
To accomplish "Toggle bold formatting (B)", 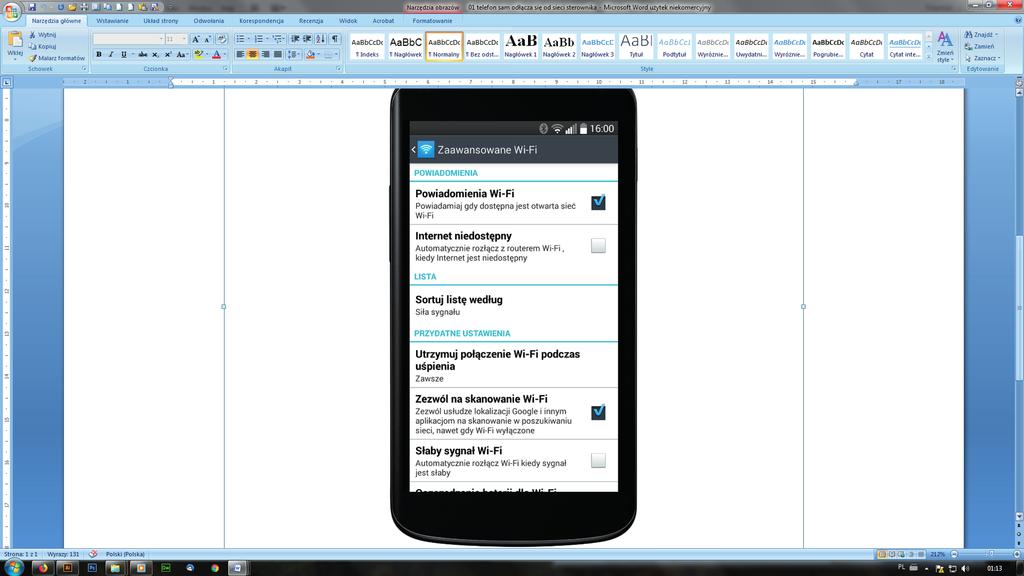I will (x=99, y=54).
